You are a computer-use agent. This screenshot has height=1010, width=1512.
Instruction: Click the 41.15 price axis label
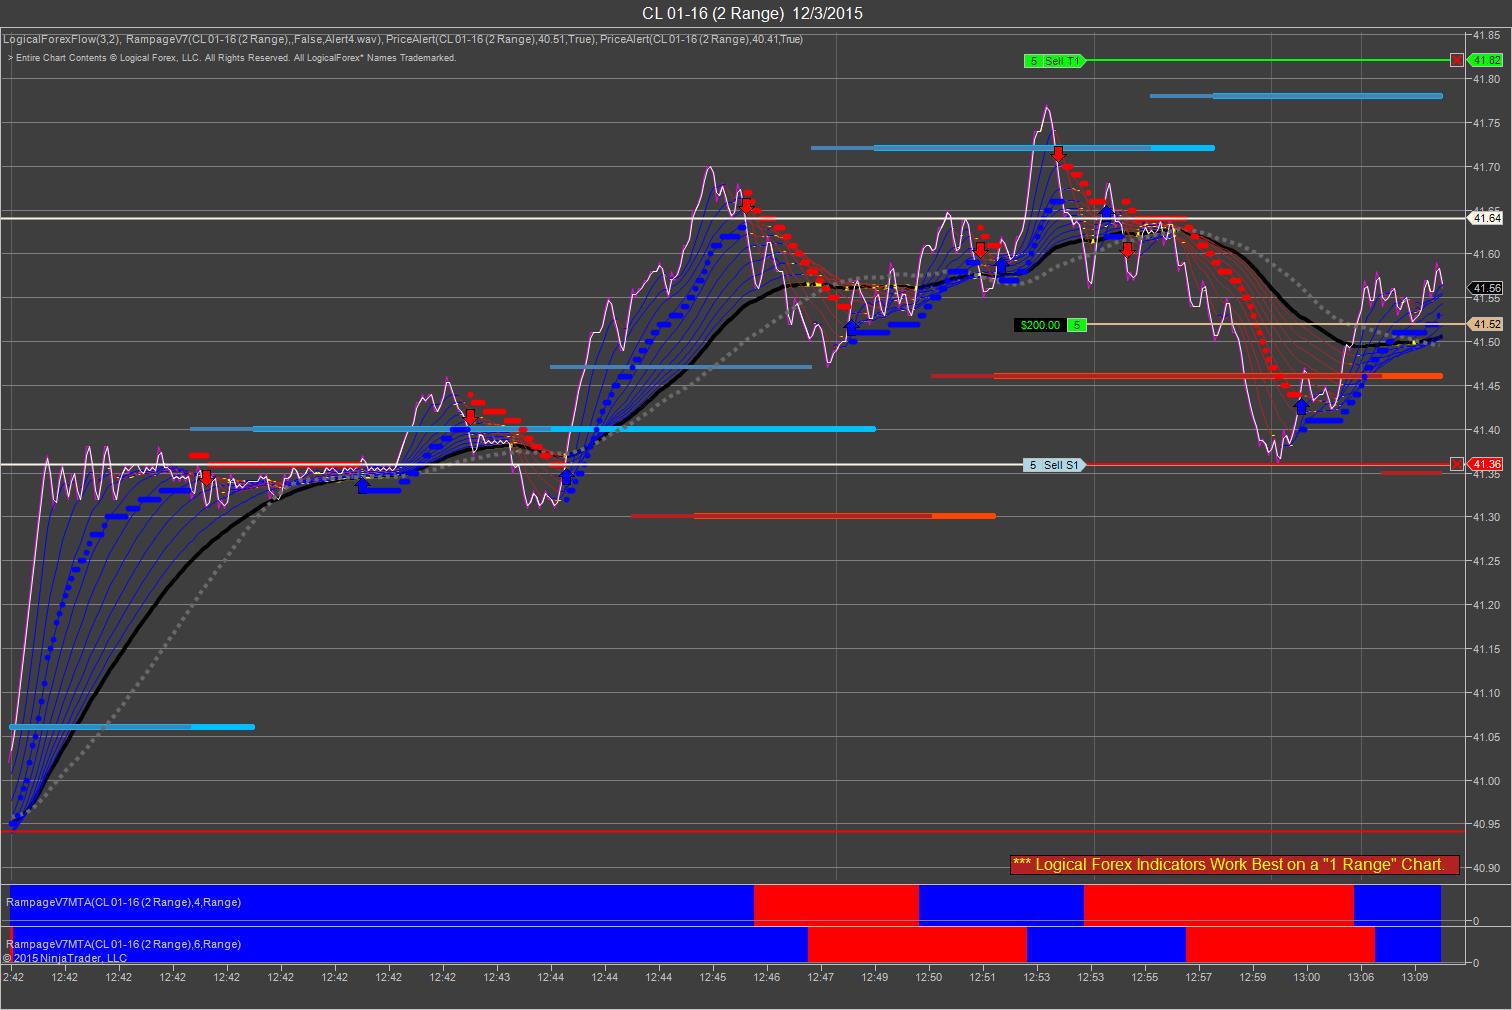1486,650
